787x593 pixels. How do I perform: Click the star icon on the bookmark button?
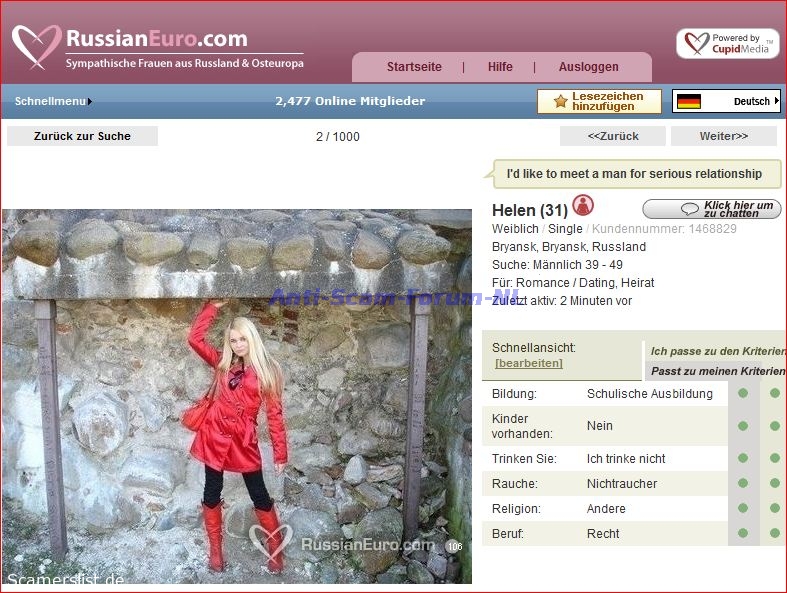[560, 102]
